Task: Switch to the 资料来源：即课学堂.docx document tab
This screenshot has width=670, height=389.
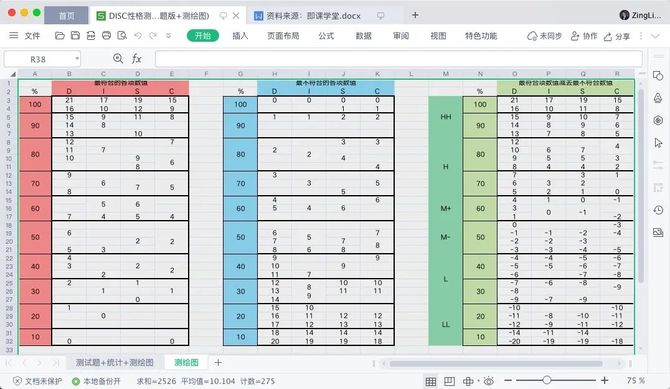Action: (x=314, y=16)
